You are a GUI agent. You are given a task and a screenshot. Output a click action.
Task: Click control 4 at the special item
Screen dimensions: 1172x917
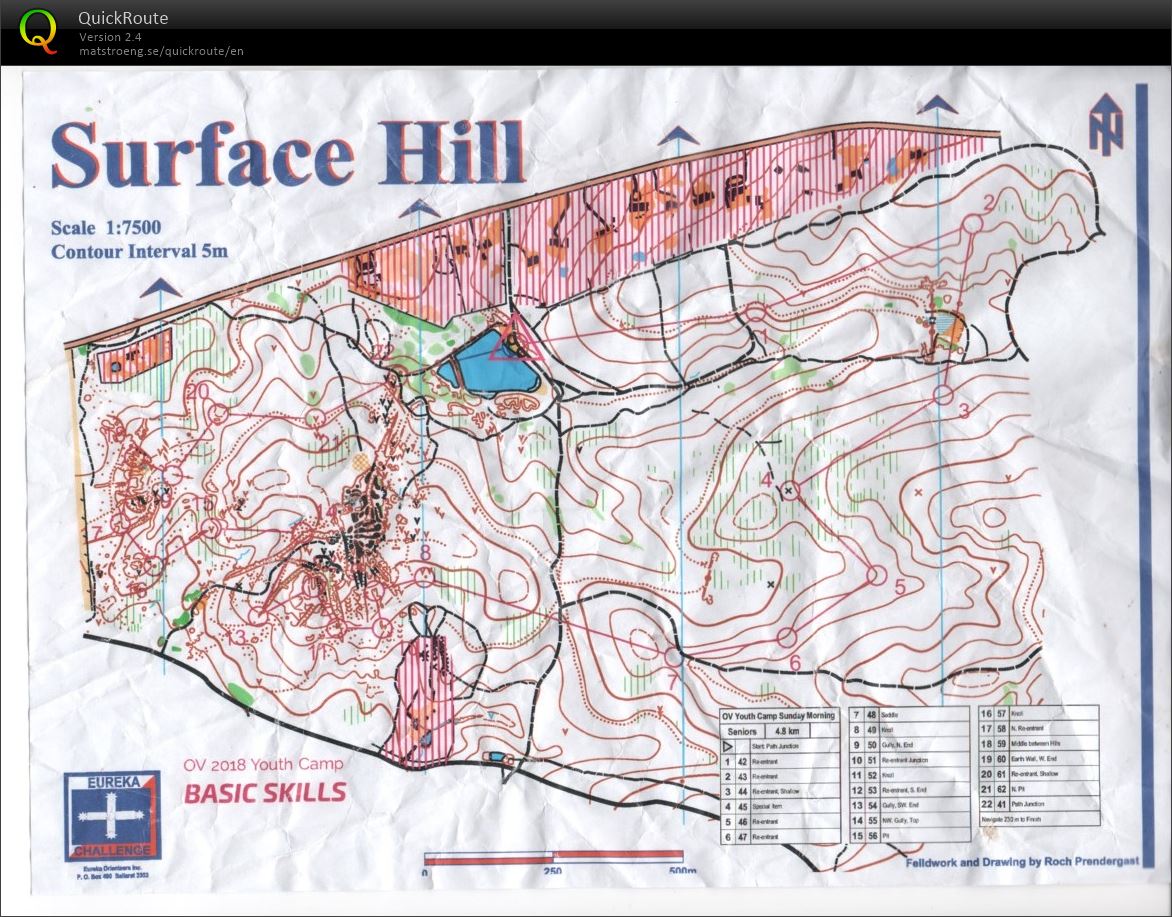[790, 489]
